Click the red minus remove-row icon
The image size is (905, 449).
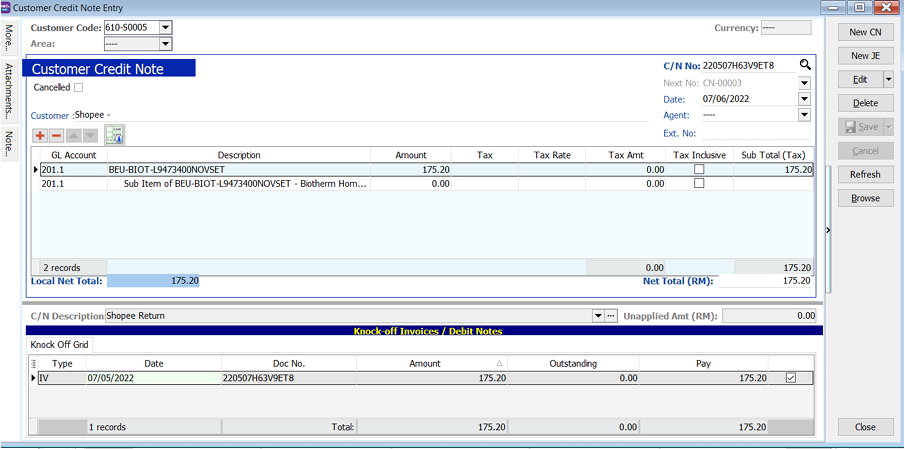(x=57, y=135)
